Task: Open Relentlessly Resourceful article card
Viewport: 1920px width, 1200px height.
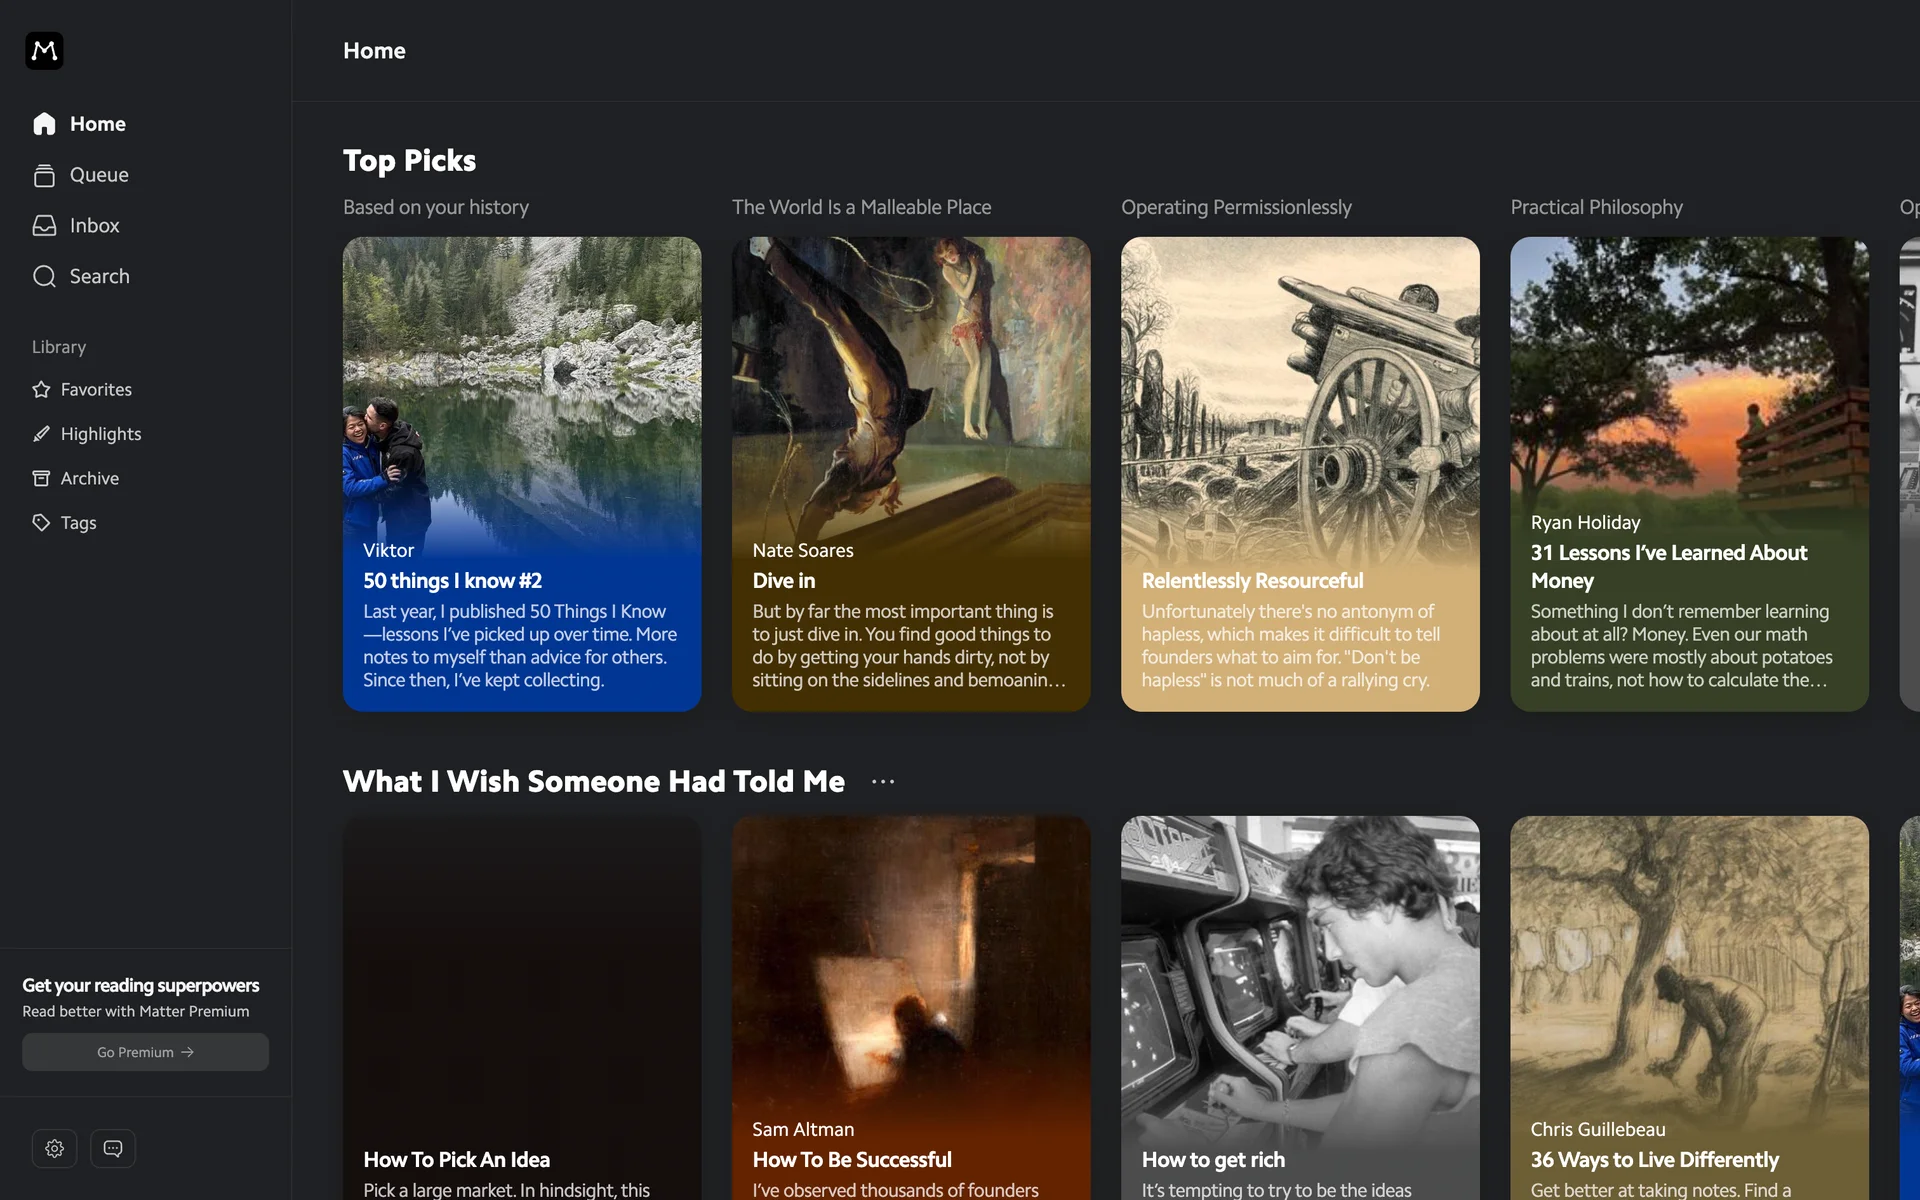Action: click(x=1299, y=474)
